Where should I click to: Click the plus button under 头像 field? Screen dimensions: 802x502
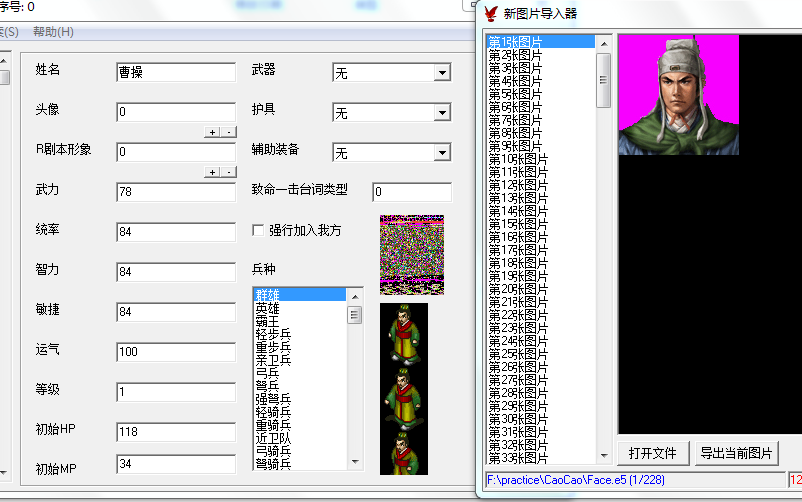tap(212, 131)
